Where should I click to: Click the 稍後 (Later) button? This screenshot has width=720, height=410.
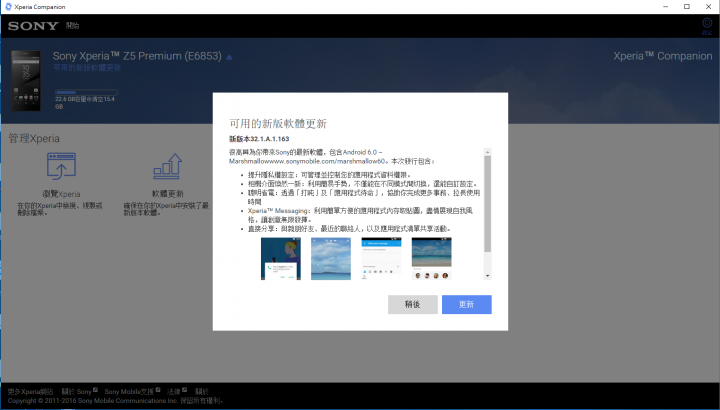click(x=412, y=304)
